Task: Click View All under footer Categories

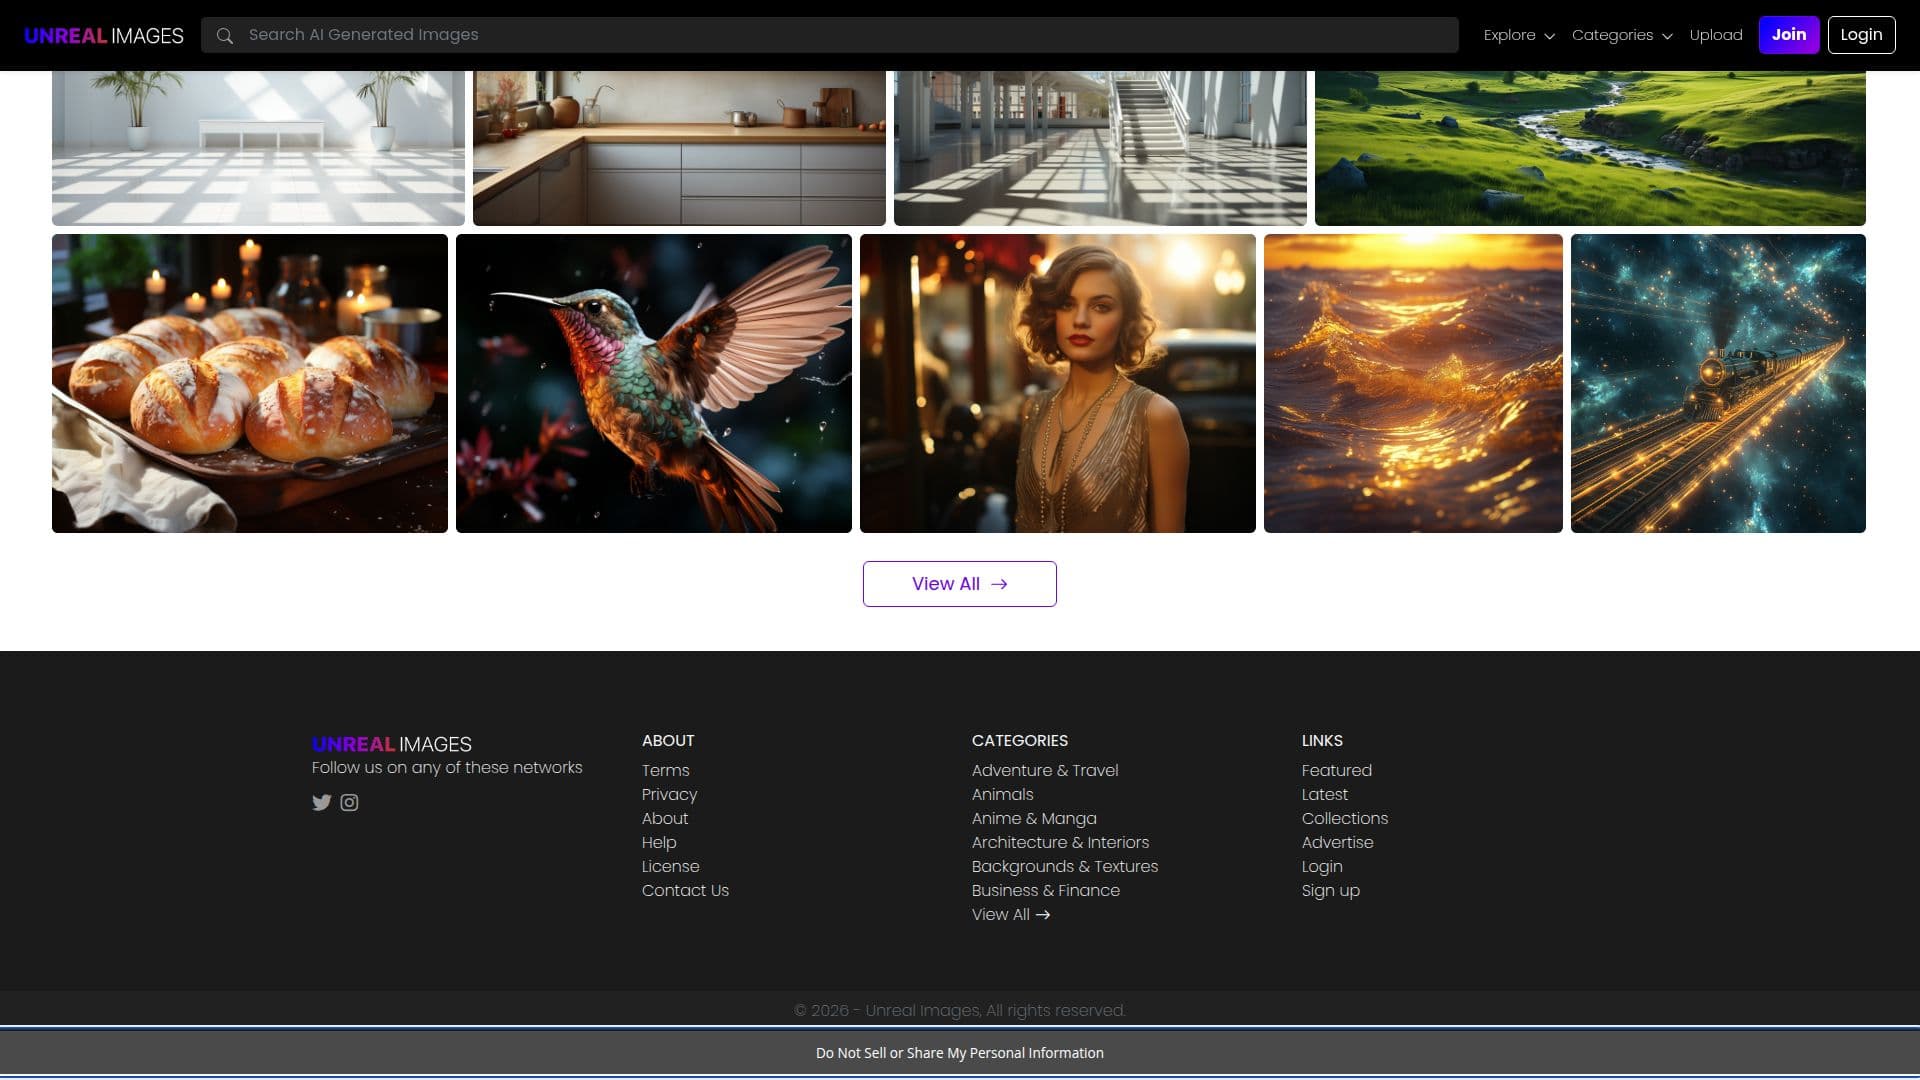Action: point(1011,914)
